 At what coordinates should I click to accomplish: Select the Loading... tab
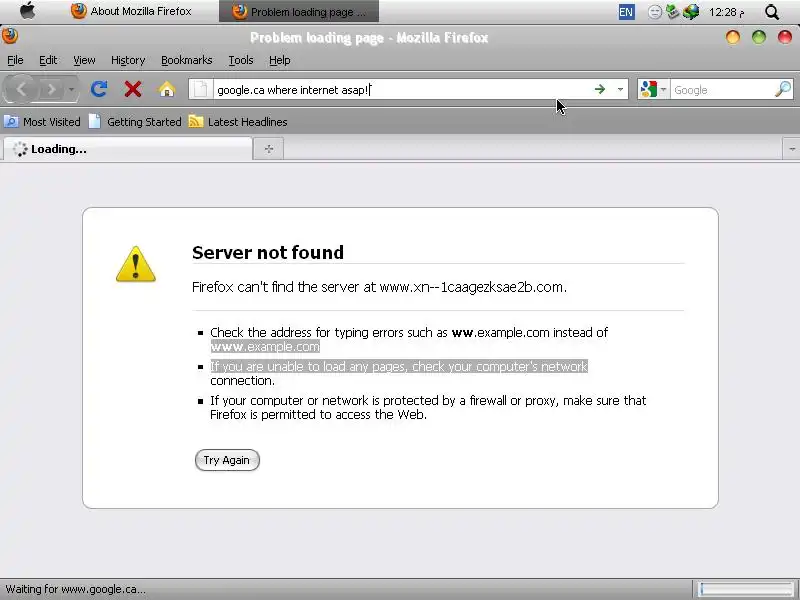click(x=128, y=149)
